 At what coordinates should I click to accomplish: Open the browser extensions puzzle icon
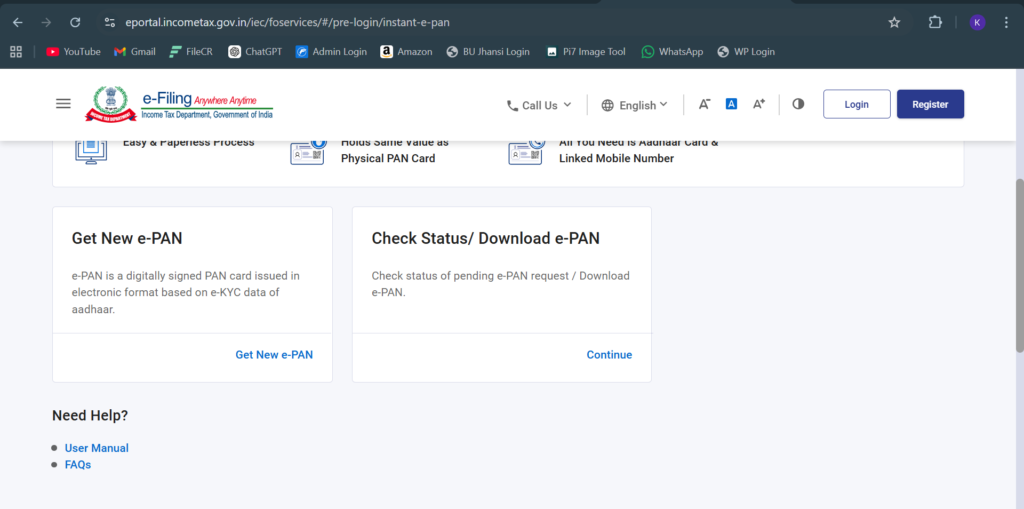[x=935, y=22]
